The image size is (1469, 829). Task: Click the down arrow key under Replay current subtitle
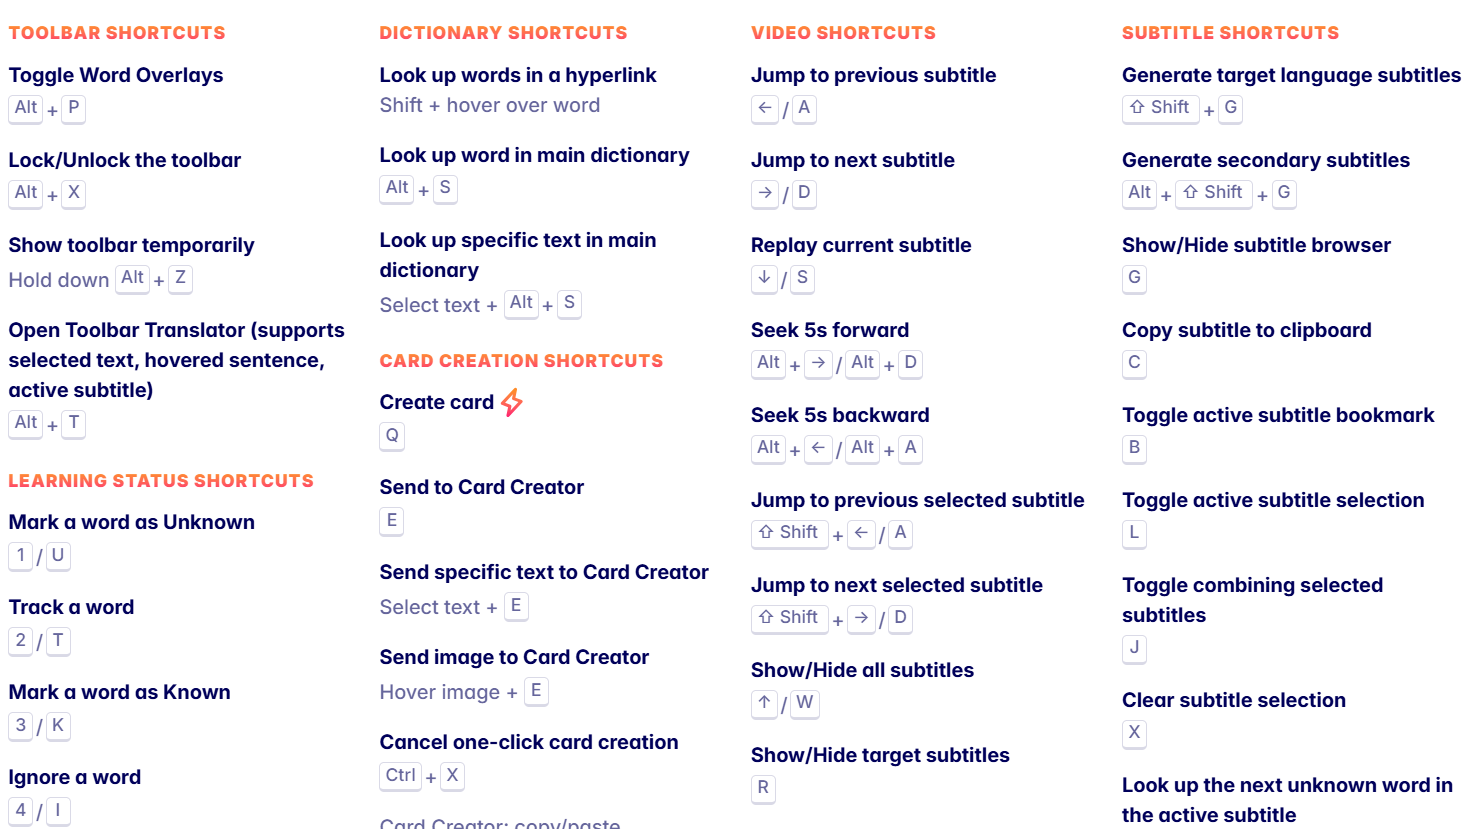(x=764, y=278)
